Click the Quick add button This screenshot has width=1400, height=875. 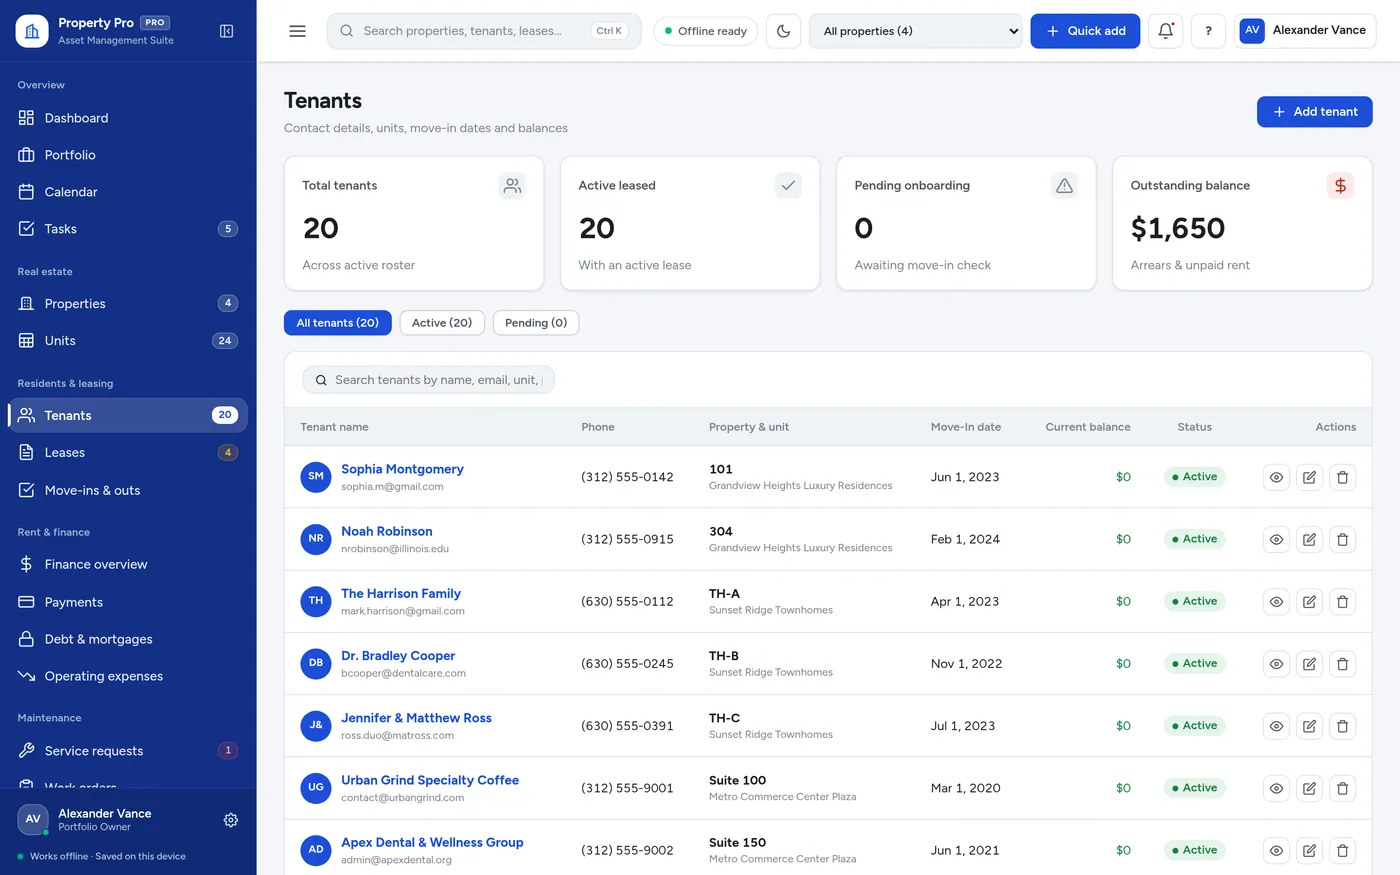point(1085,31)
